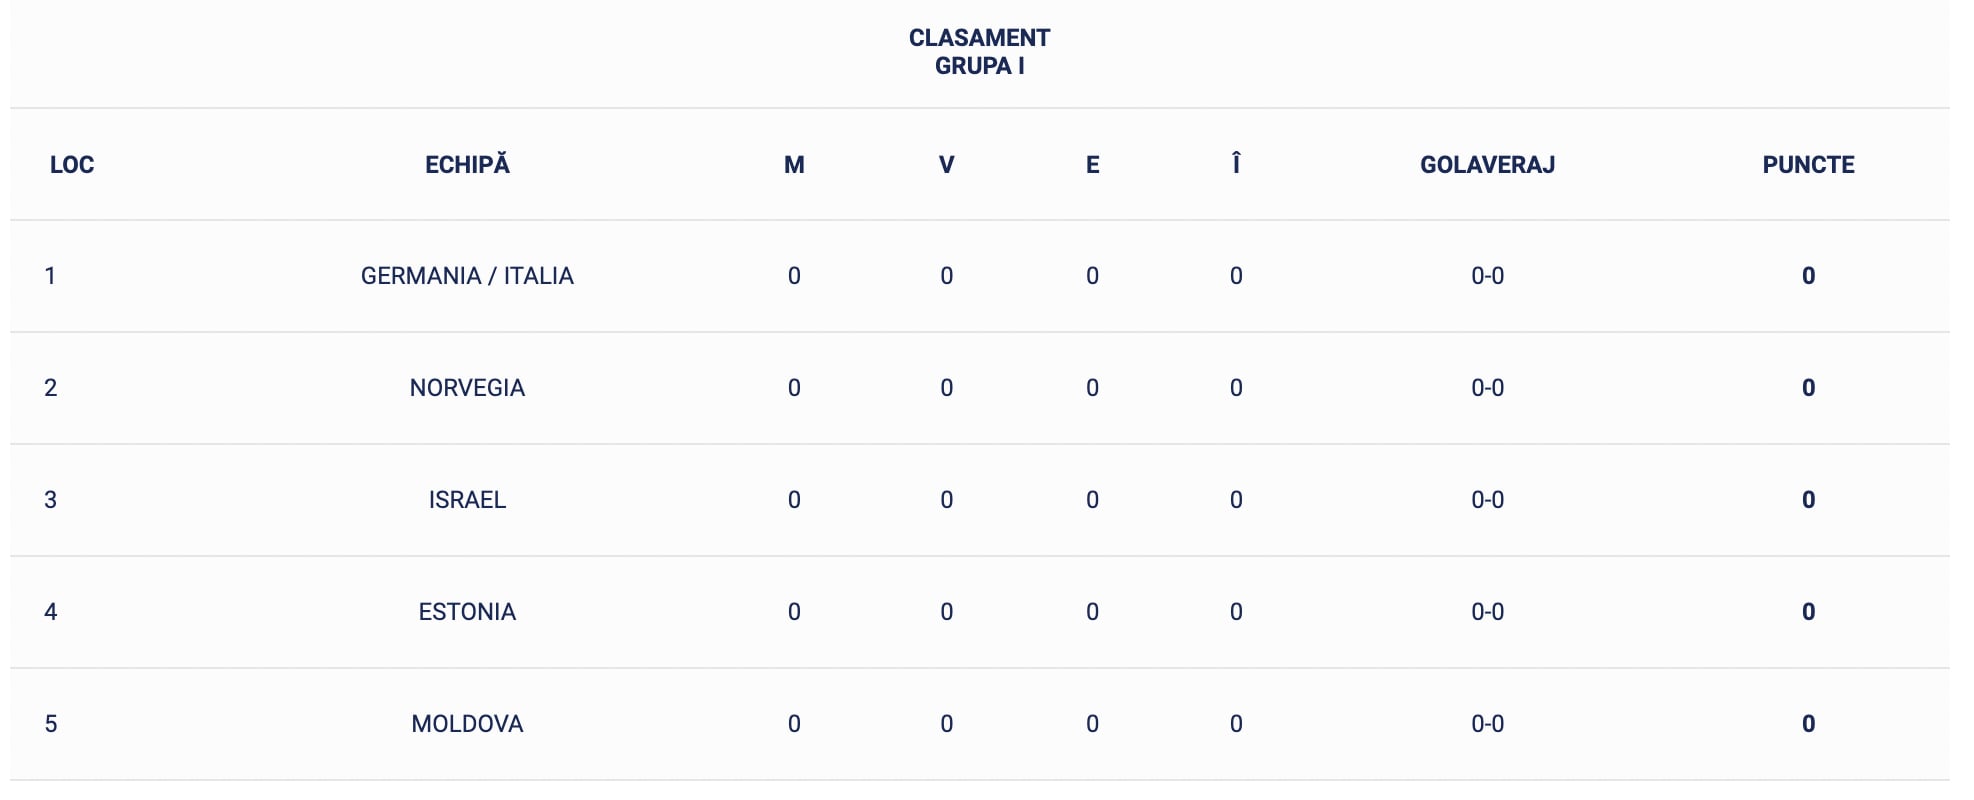Click the V wins column header
The width and height of the screenshot is (1974, 800).
tap(946, 165)
